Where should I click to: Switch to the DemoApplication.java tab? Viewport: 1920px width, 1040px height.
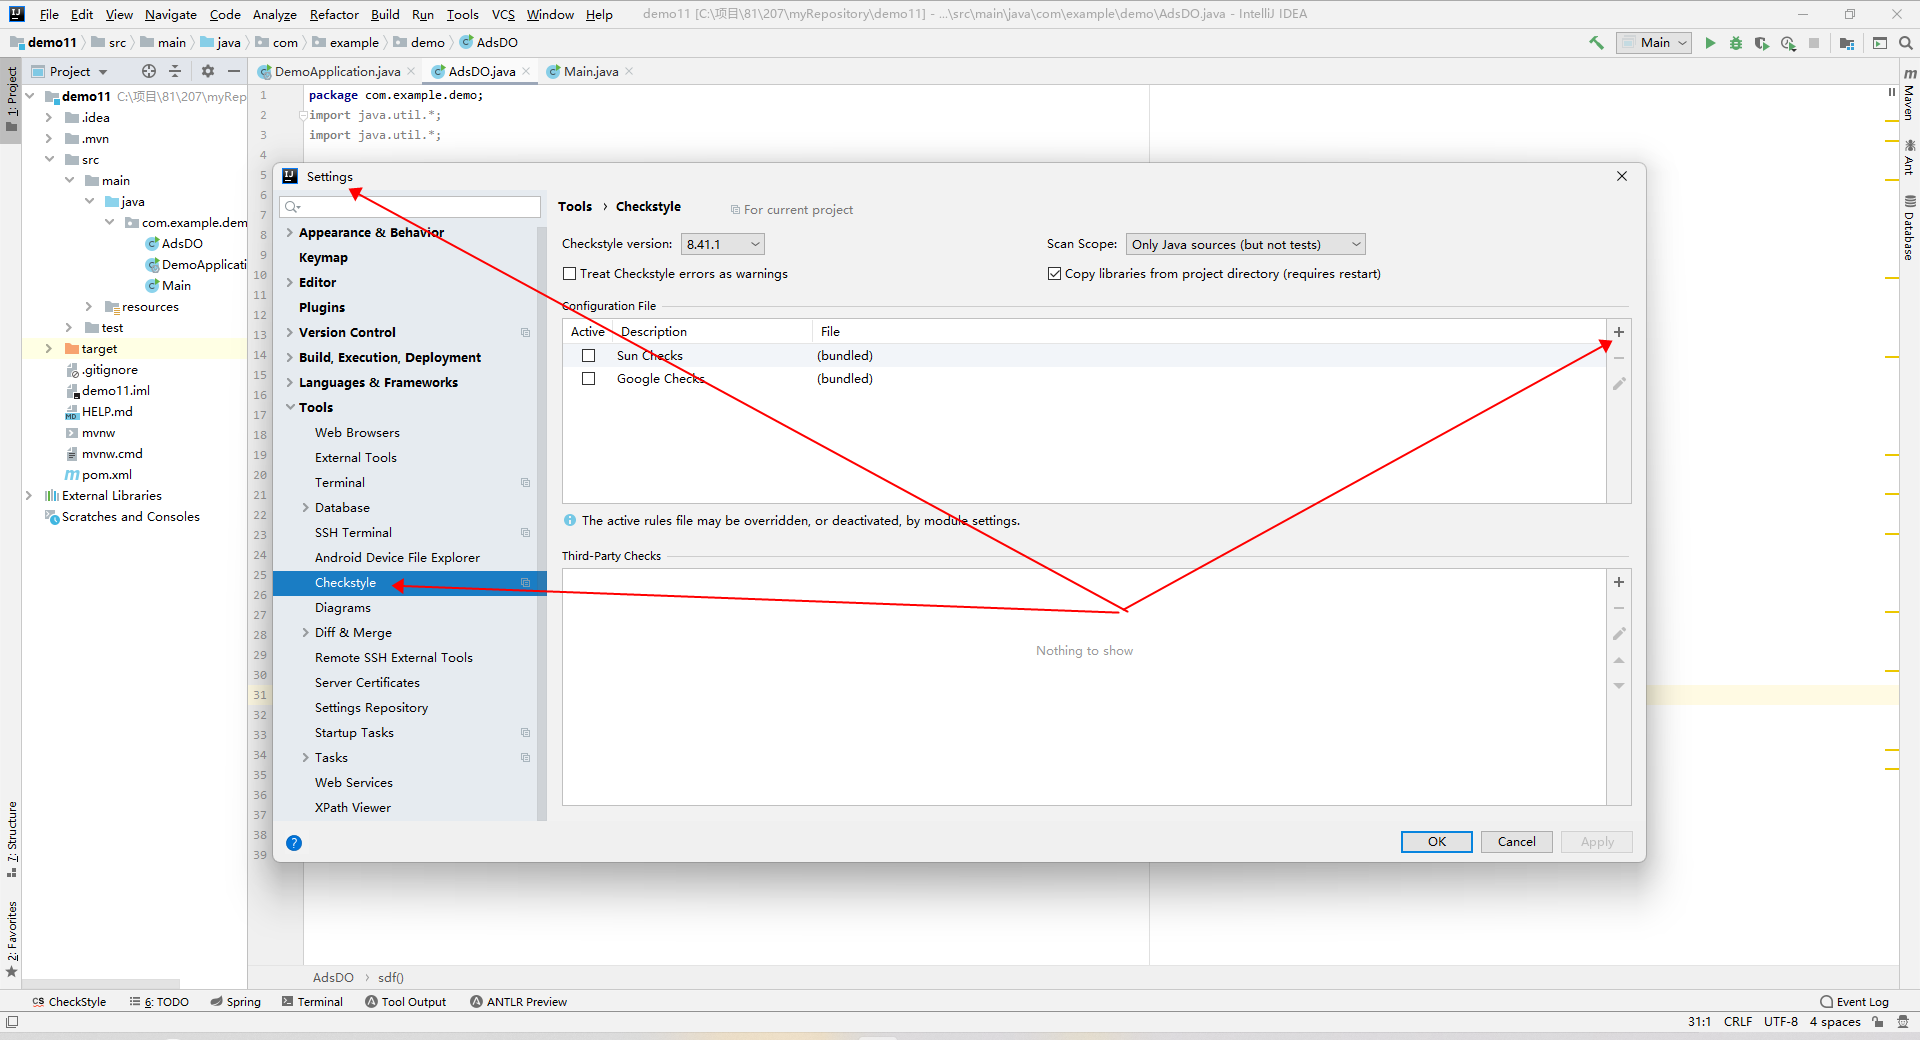point(337,72)
